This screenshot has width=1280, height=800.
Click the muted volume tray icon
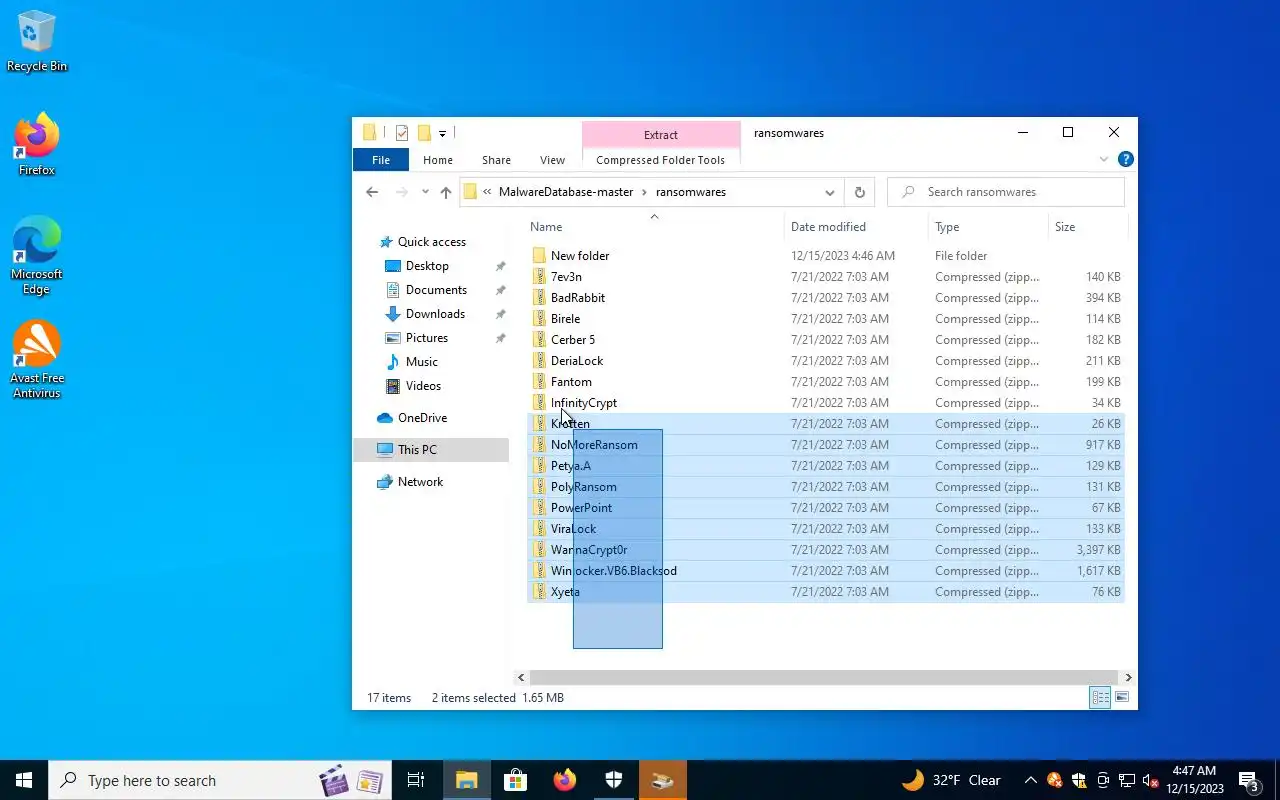click(x=1151, y=780)
